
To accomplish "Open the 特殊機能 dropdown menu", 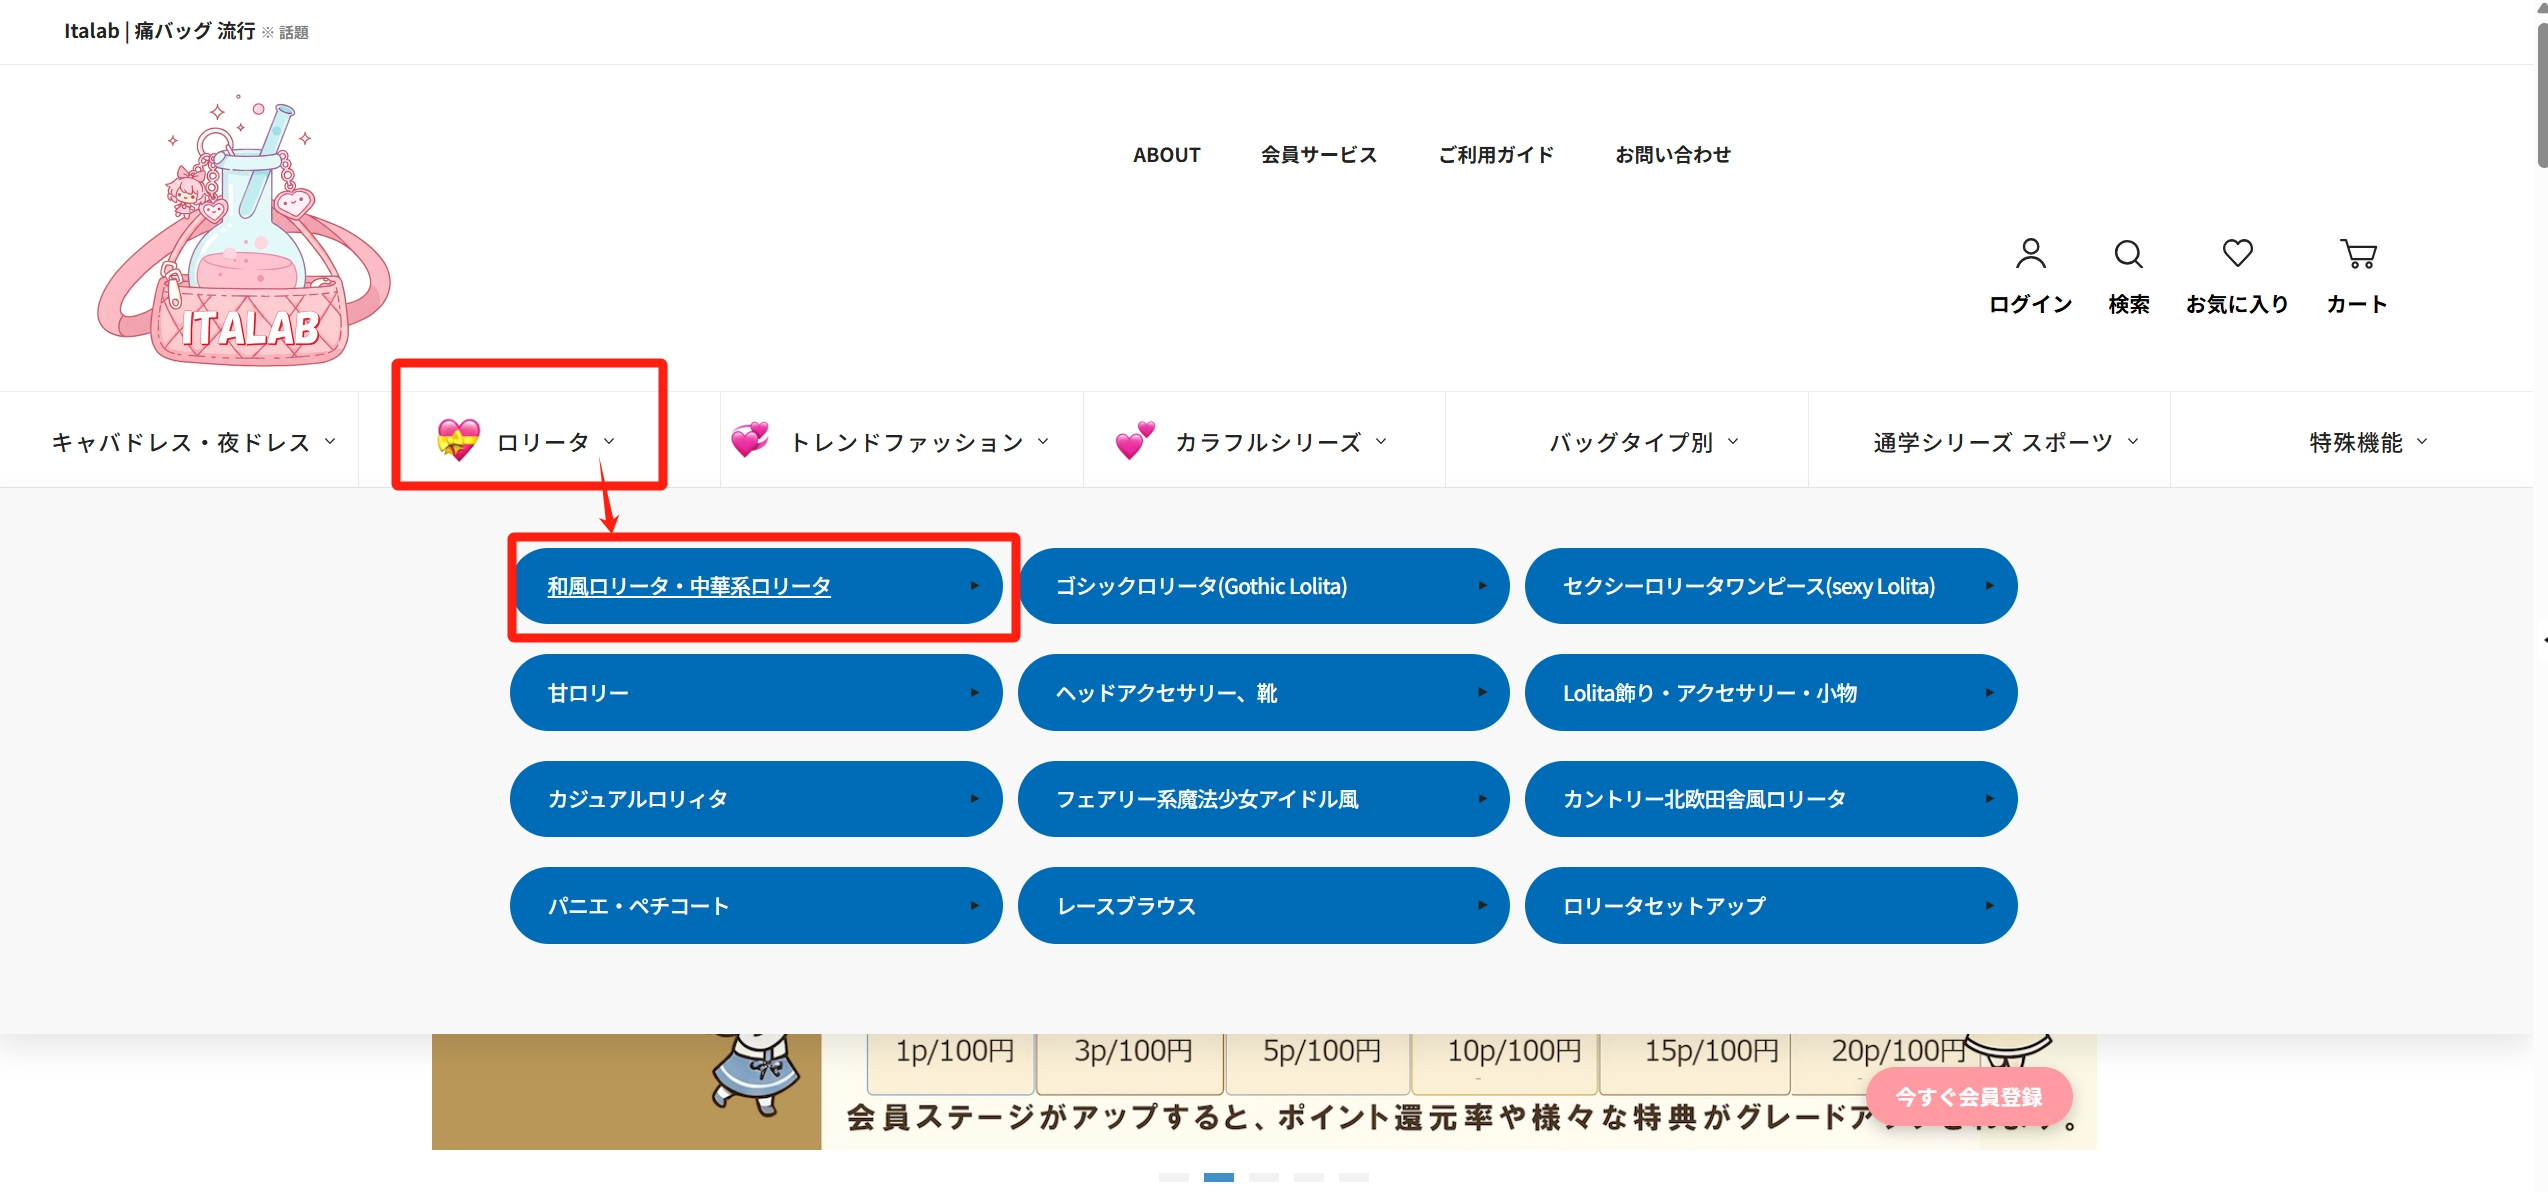I will pos(2366,440).
